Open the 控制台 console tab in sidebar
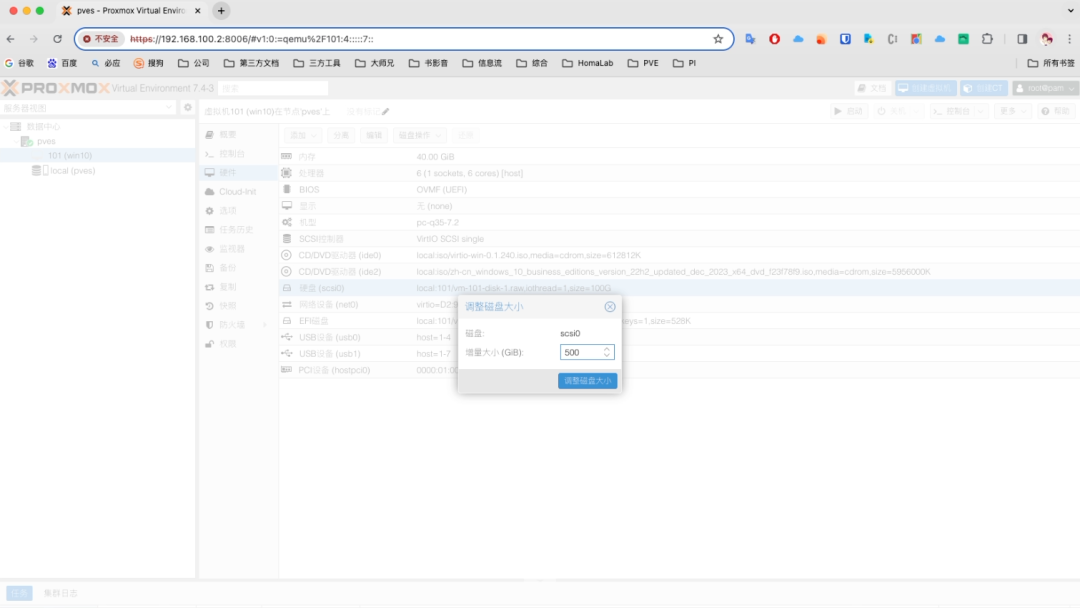Image resolution: width=1080 pixels, height=608 pixels. [231, 154]
